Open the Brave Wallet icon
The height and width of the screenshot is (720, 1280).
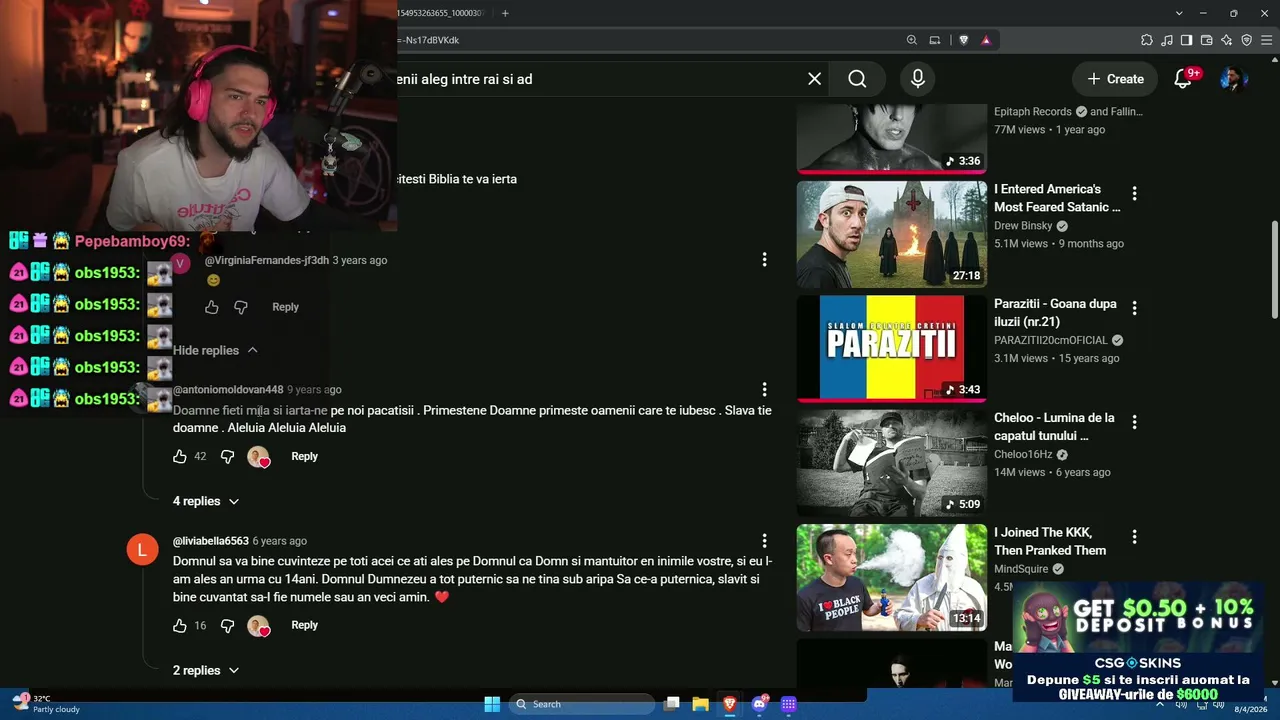[x=1207, y=40]
